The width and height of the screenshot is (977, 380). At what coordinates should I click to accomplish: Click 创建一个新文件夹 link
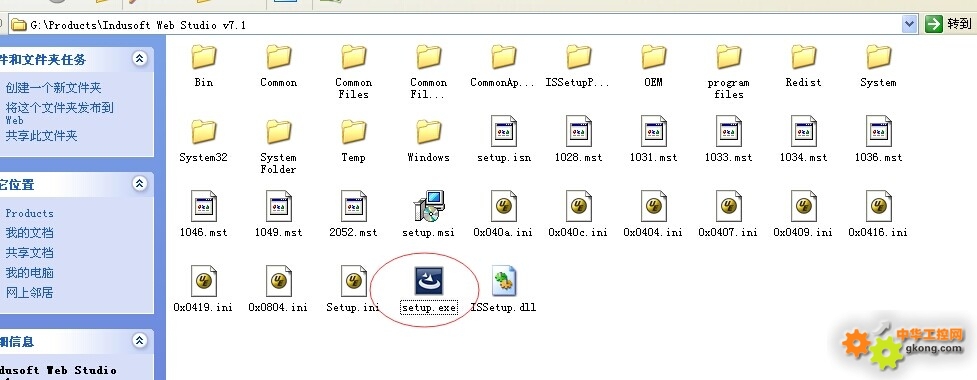pyautogui.click(x=53, y=88)
